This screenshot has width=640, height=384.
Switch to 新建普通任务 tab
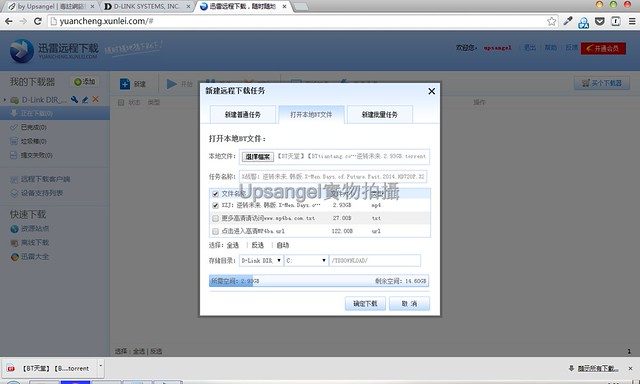coord(242,115)
